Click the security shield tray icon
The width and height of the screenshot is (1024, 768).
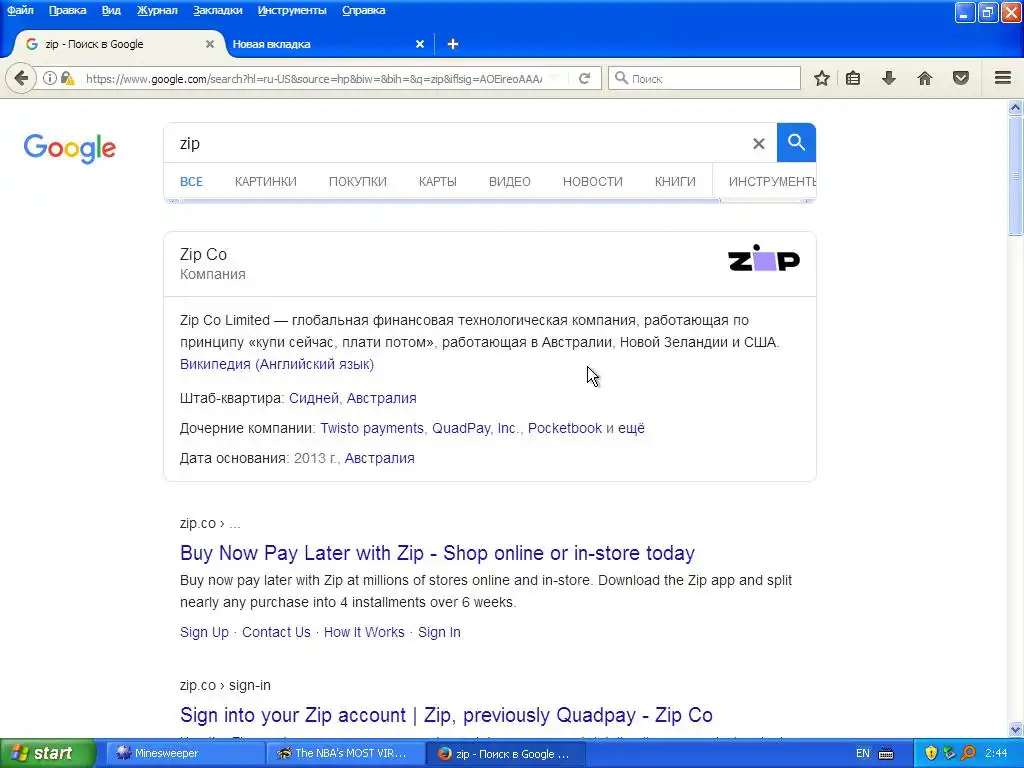tap(931, 754)
